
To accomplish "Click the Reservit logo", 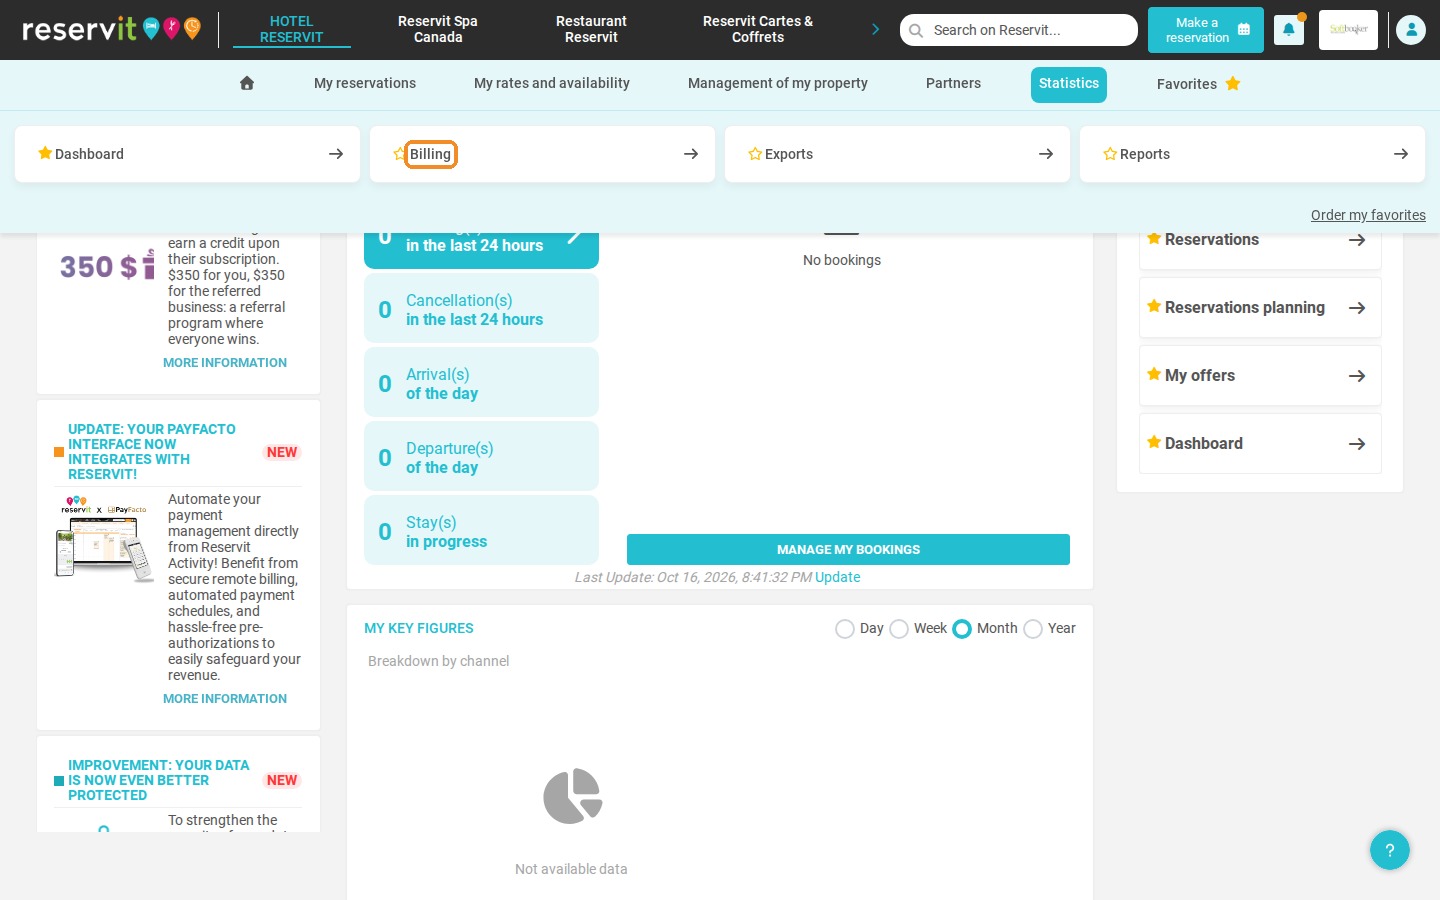I will tap(111, 29).
